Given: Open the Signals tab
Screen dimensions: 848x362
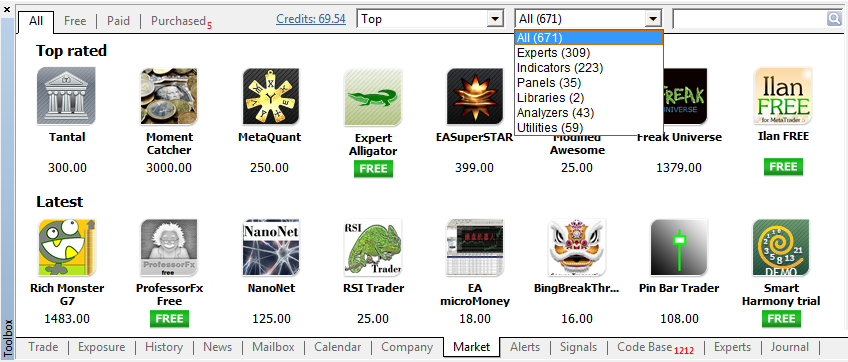Looking at the screenshot, I should point(578,347).
